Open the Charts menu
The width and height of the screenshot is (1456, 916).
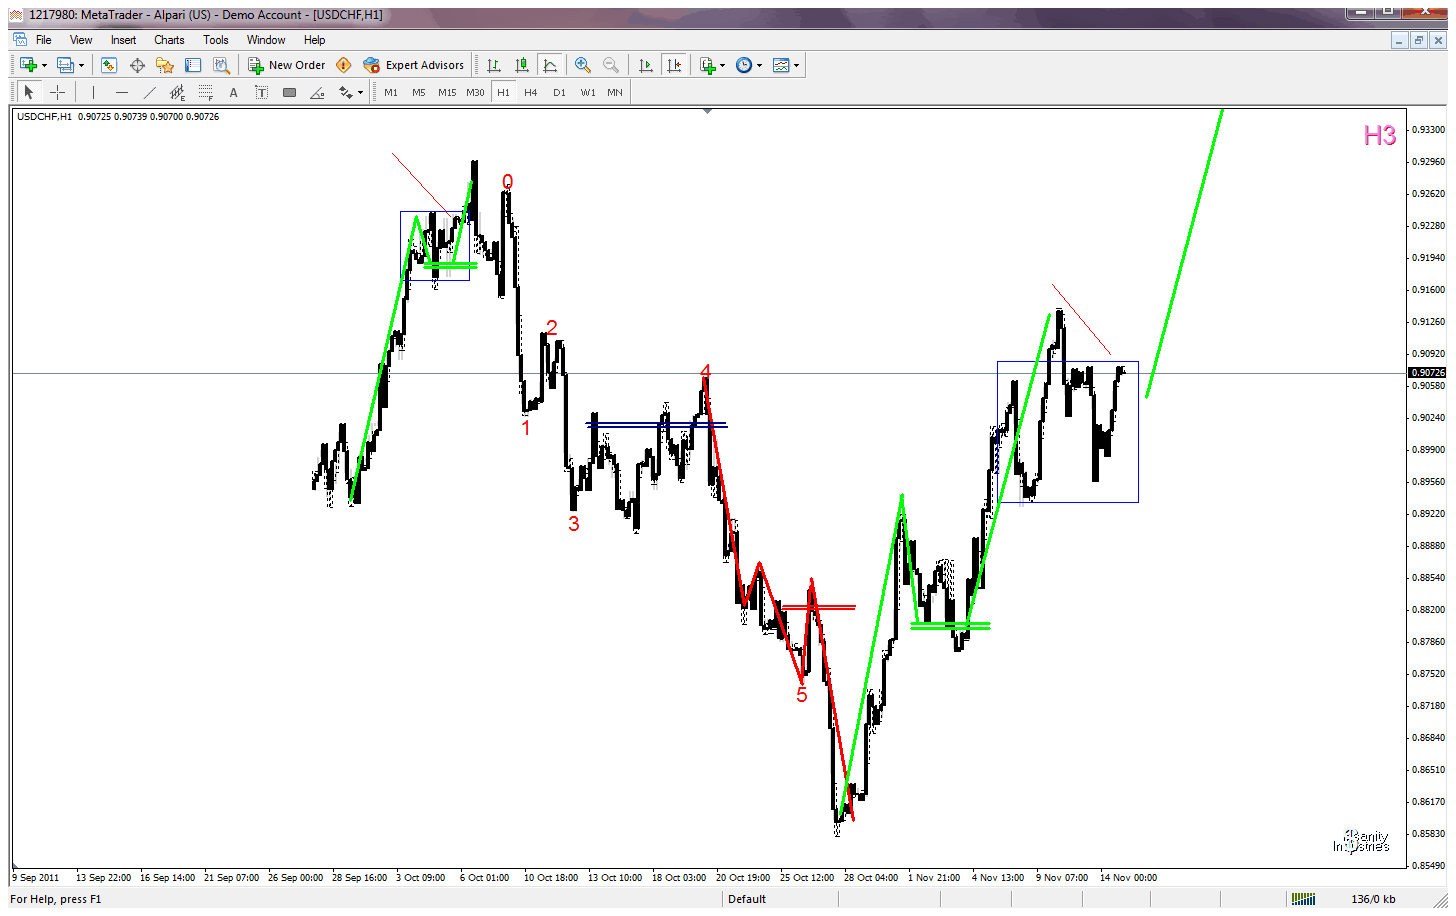(169, 40)
